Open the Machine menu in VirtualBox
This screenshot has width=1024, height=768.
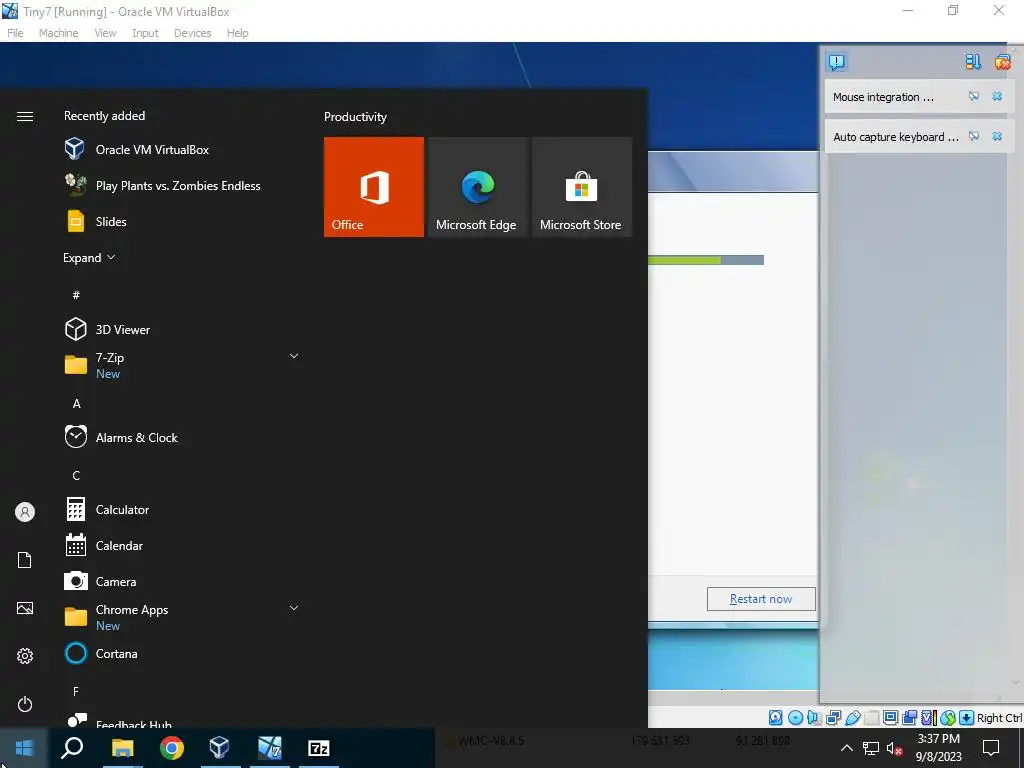(59, 33)
